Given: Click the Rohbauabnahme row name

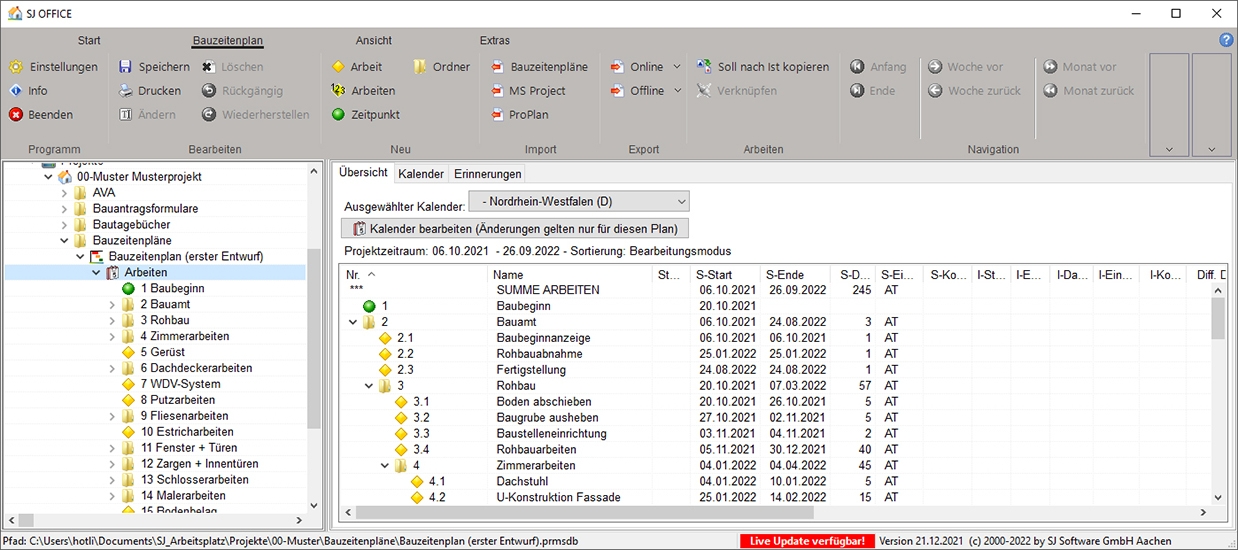Looking at the screenshot, I should [539, 354].
